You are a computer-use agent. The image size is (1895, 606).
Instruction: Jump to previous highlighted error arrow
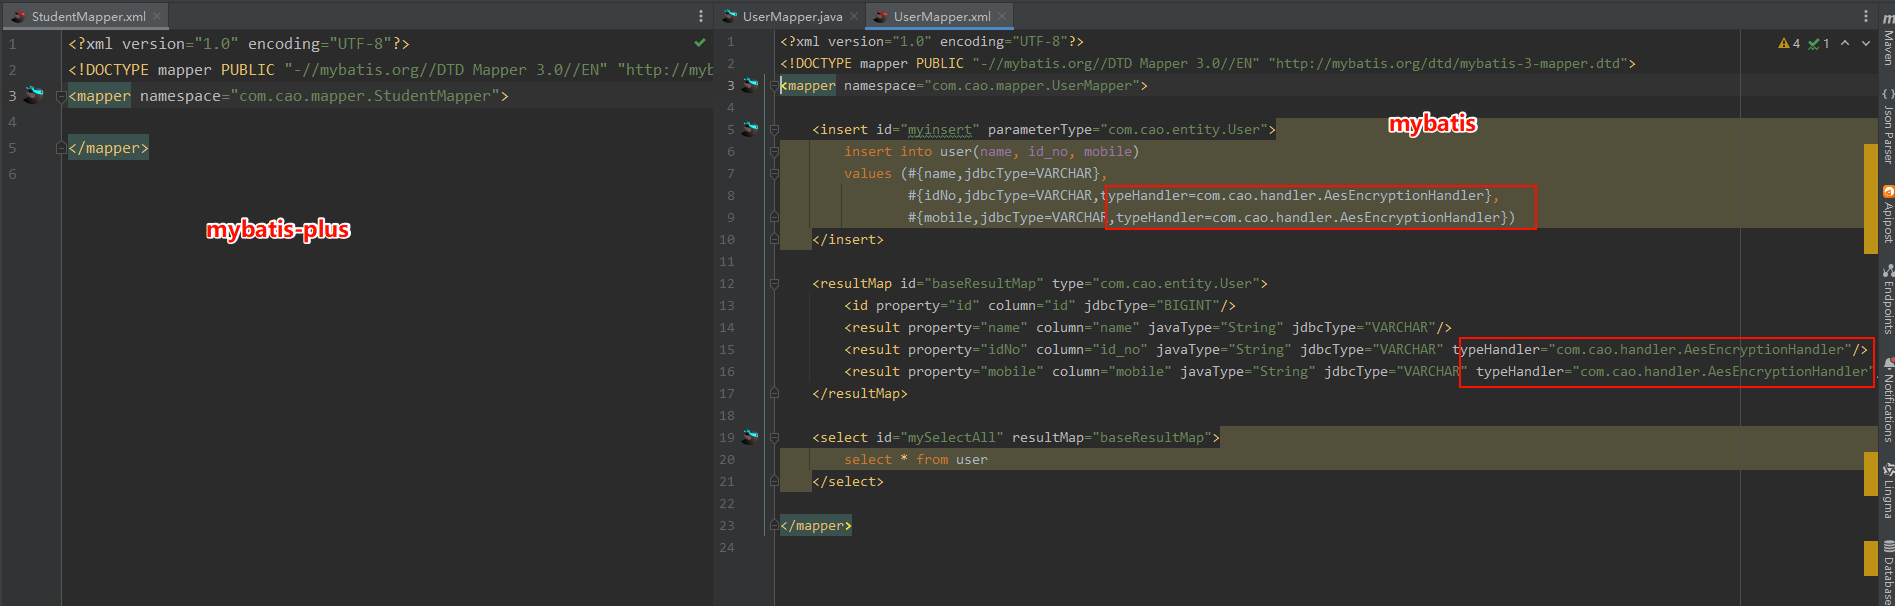tap(1845, 43)
